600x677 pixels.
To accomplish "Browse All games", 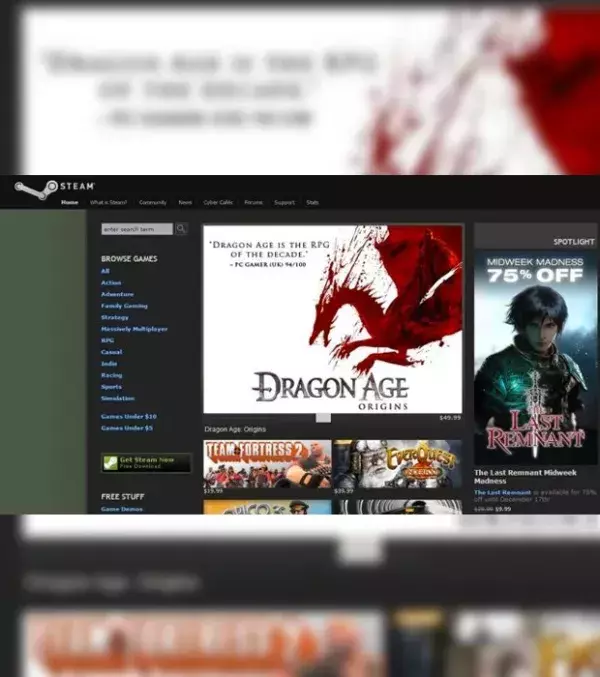I will pyautogui.click(x=105, y=271).
